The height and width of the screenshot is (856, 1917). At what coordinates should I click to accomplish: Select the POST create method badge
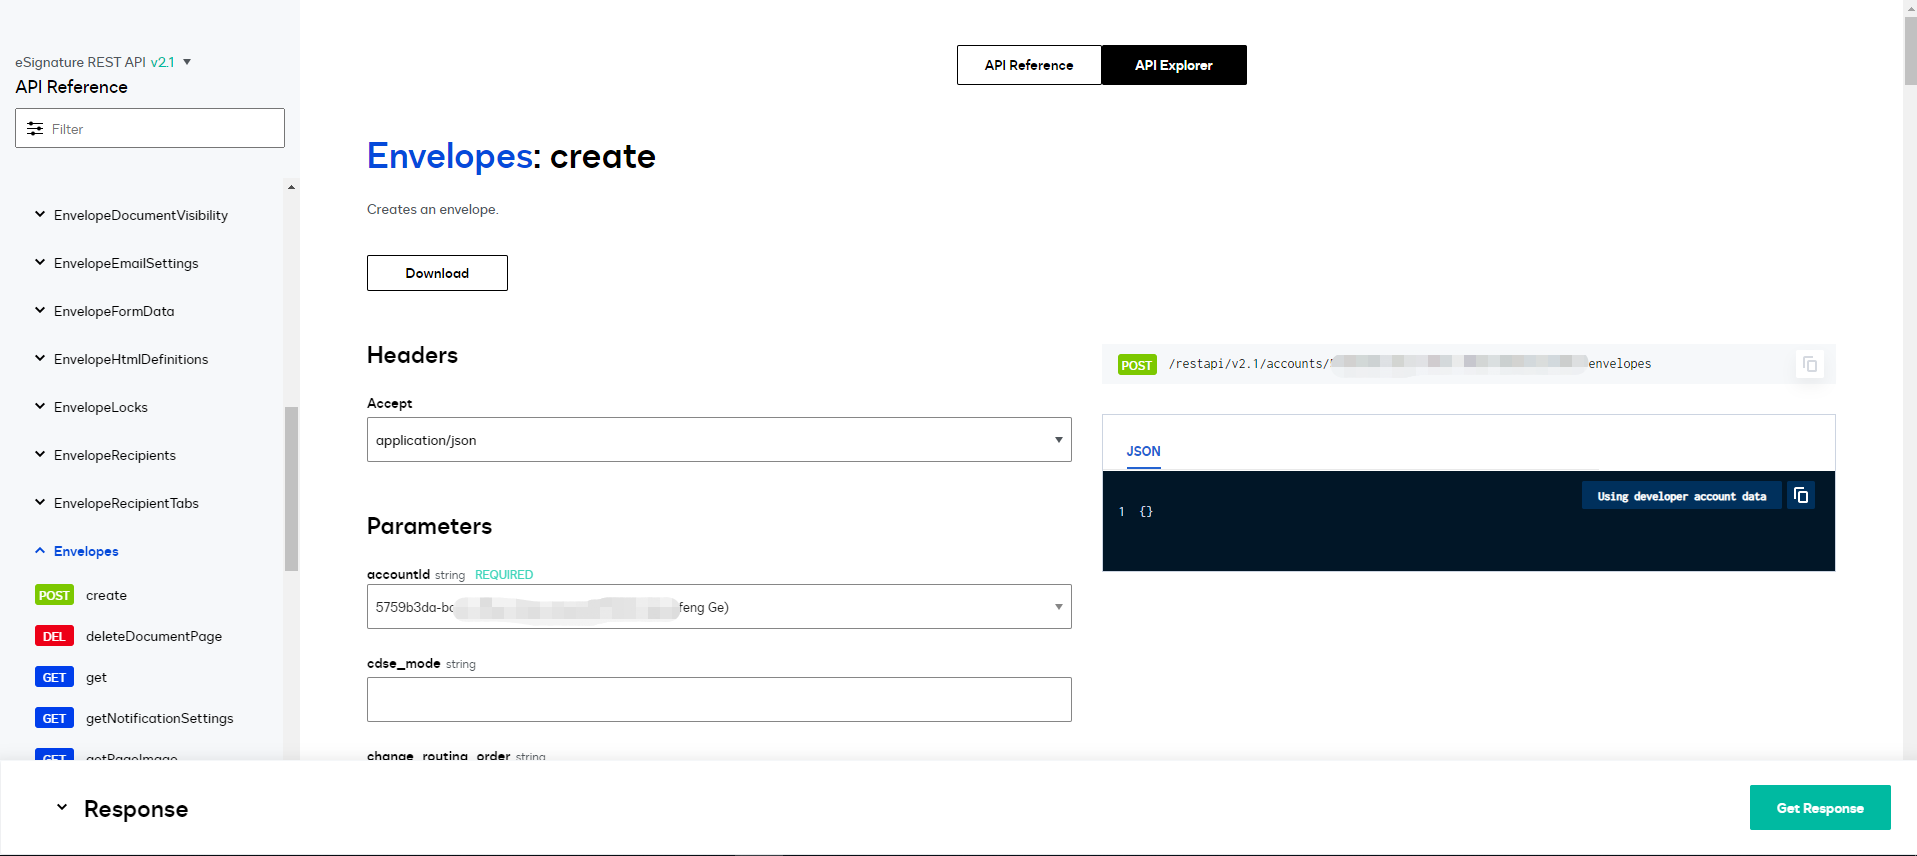click(x=54, y=595)
